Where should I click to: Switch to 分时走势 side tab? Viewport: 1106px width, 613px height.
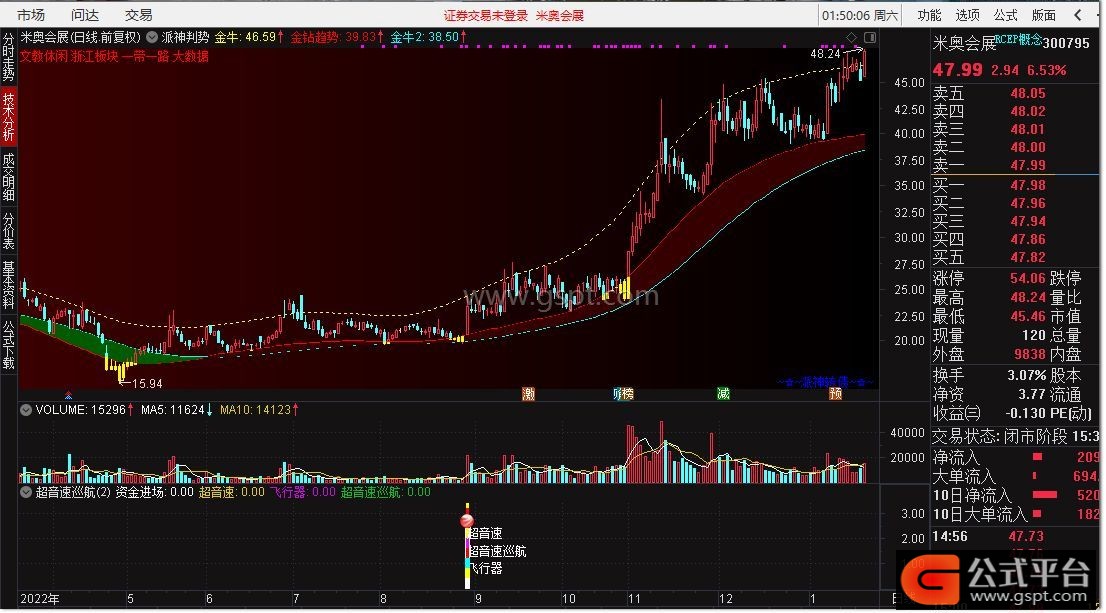click(x=8, y=57)
